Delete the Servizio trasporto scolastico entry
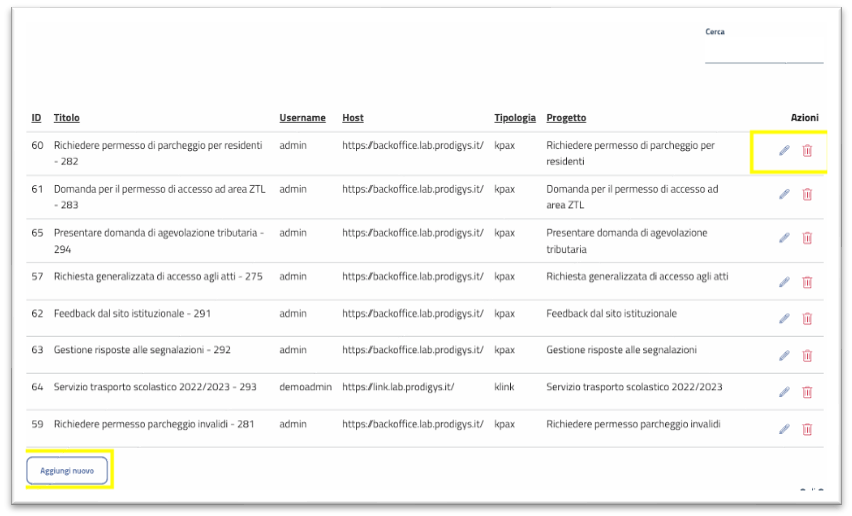 click(807, 392)
